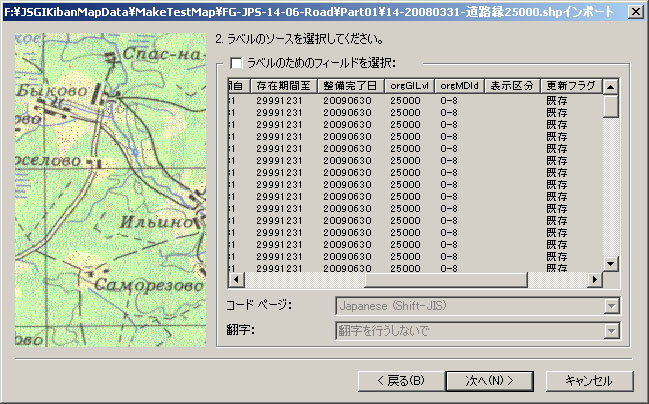Click first row 既存 cell in table
The width and height of the screenshot is (649, 404).
[557, 101]
